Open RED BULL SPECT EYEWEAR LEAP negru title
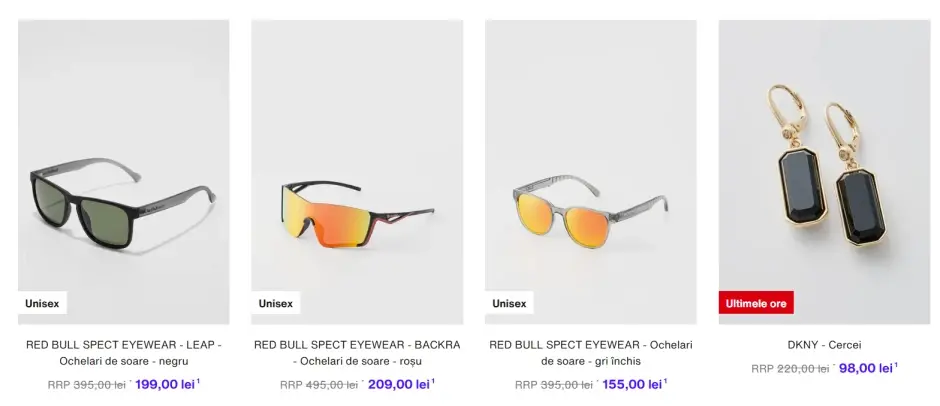The image size is (940, 406). 123,353
